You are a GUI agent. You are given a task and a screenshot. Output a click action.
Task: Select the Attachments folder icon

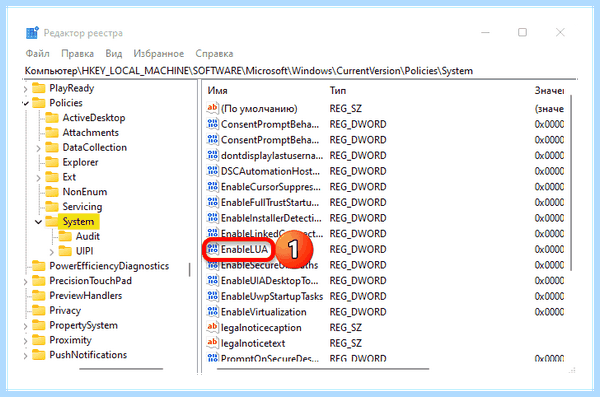click(x=52, y=132)
